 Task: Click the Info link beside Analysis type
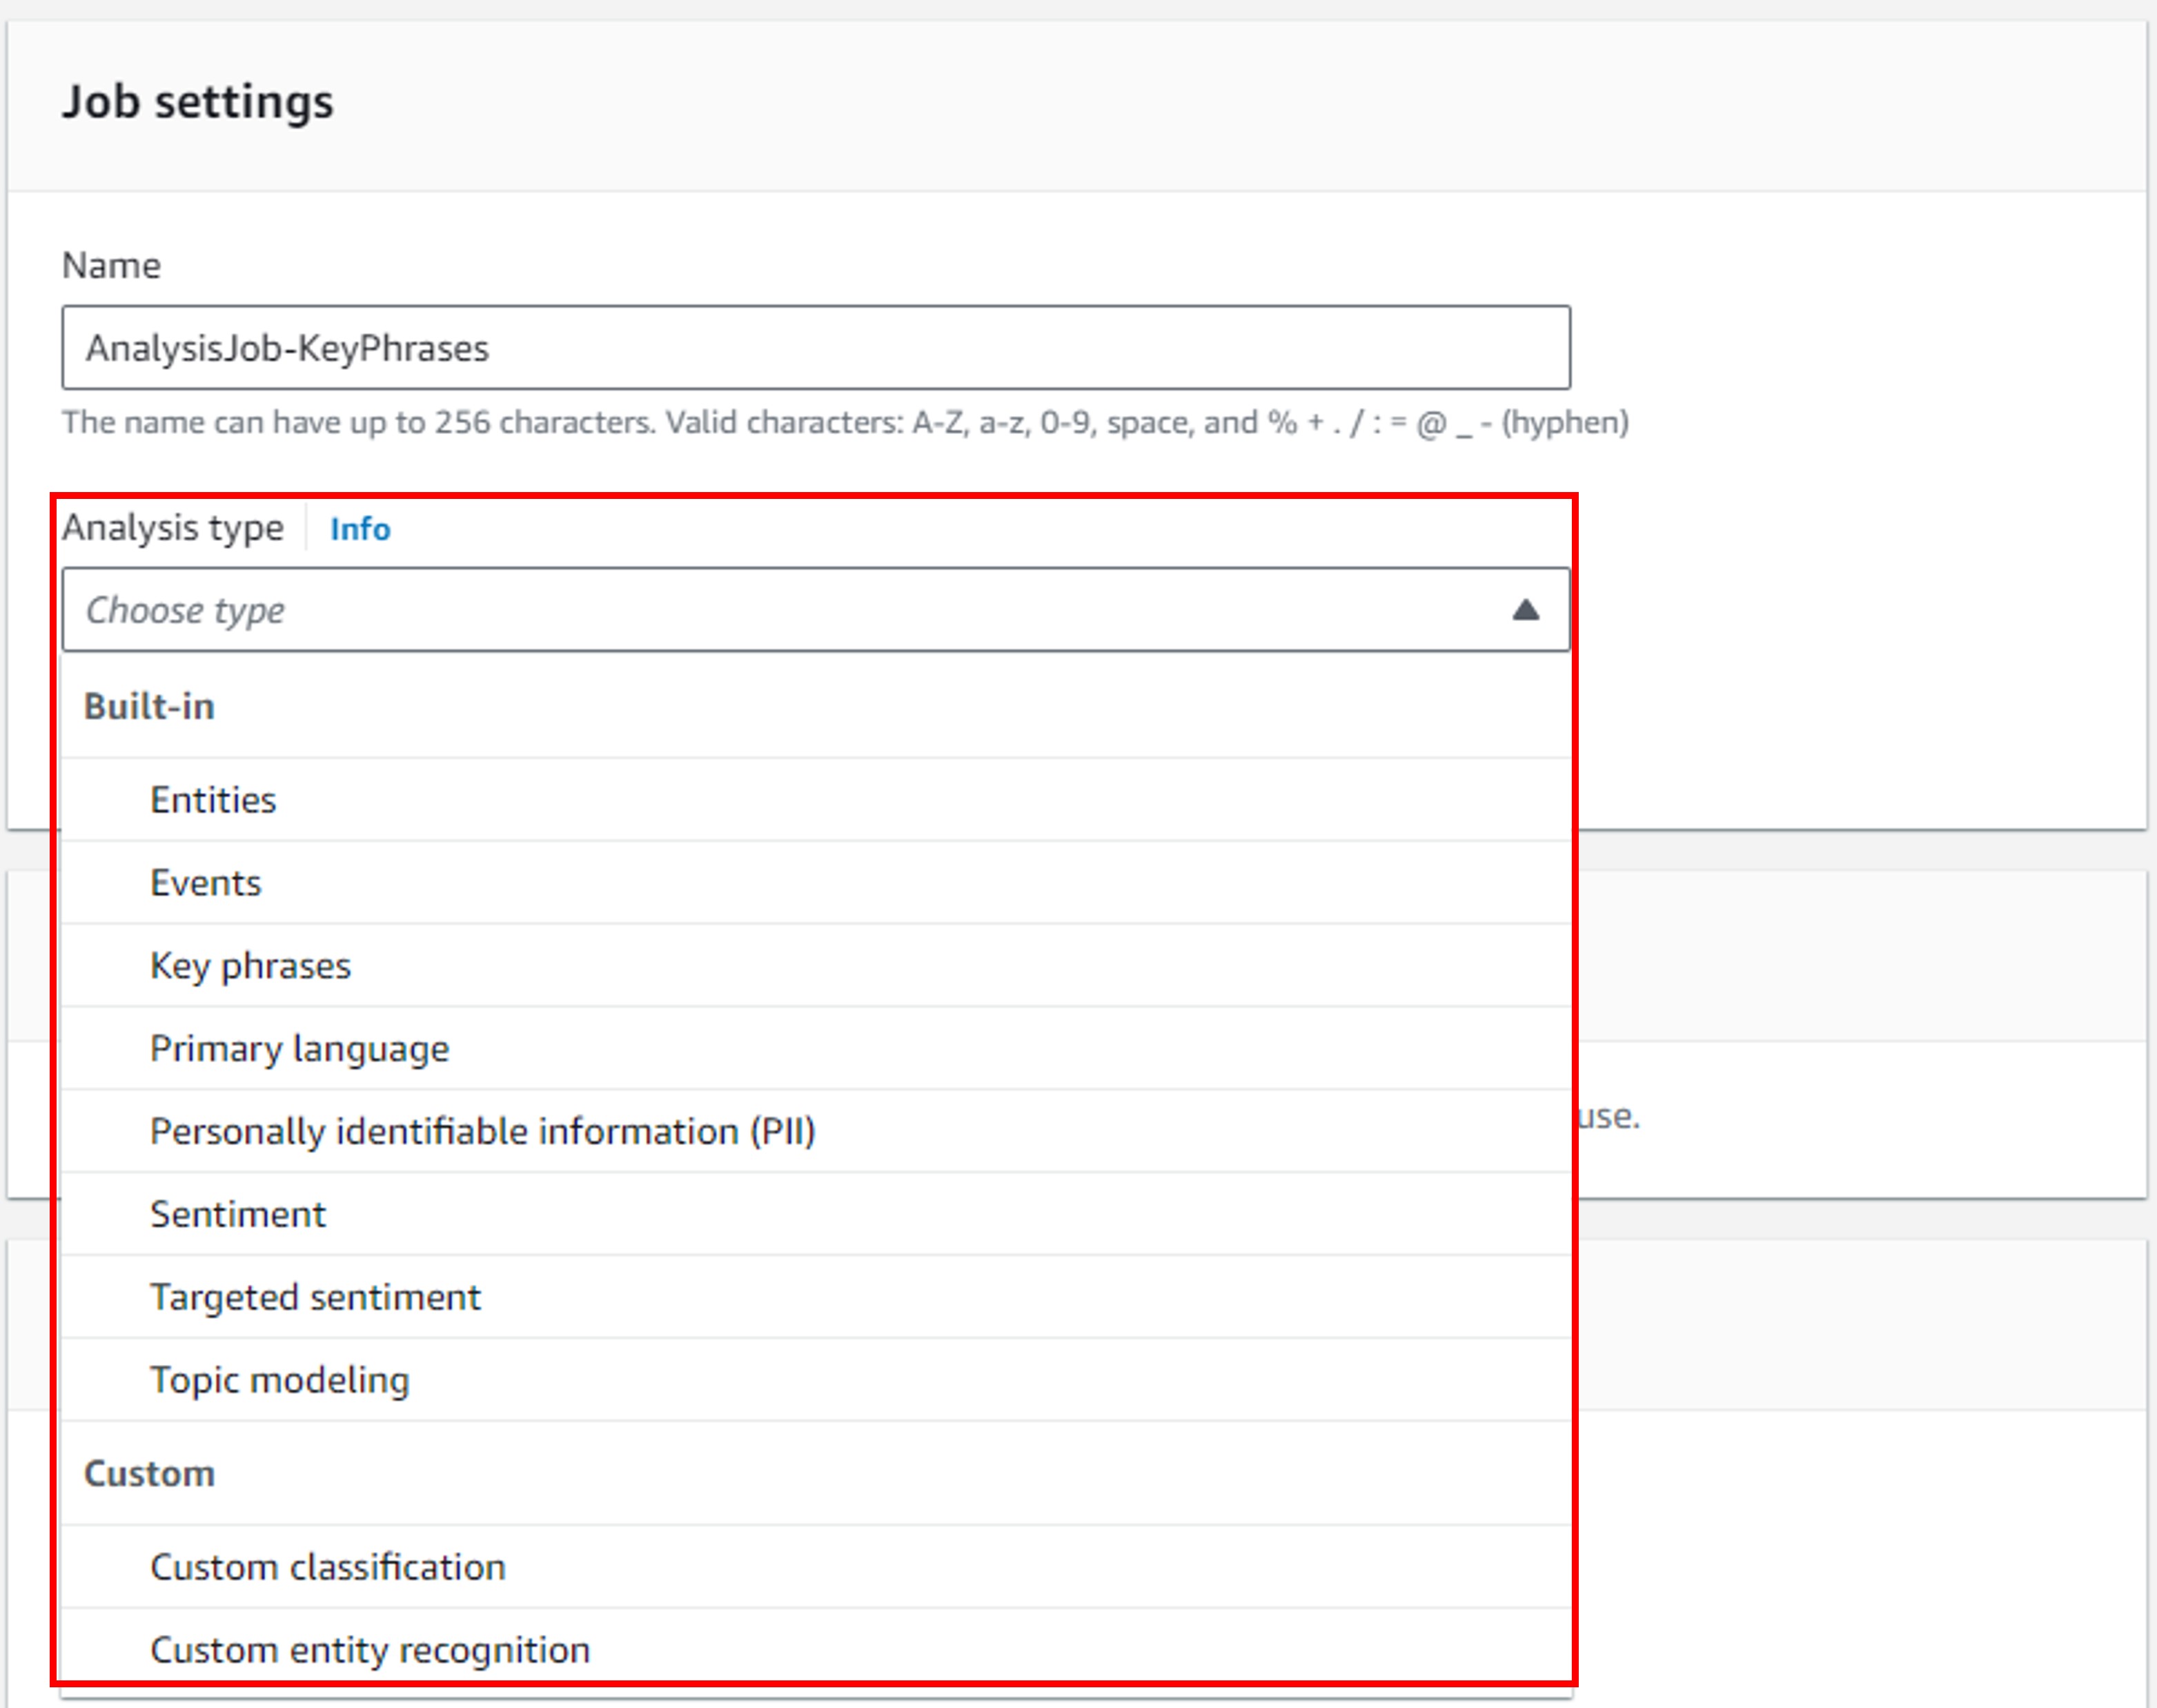[360, 528]
